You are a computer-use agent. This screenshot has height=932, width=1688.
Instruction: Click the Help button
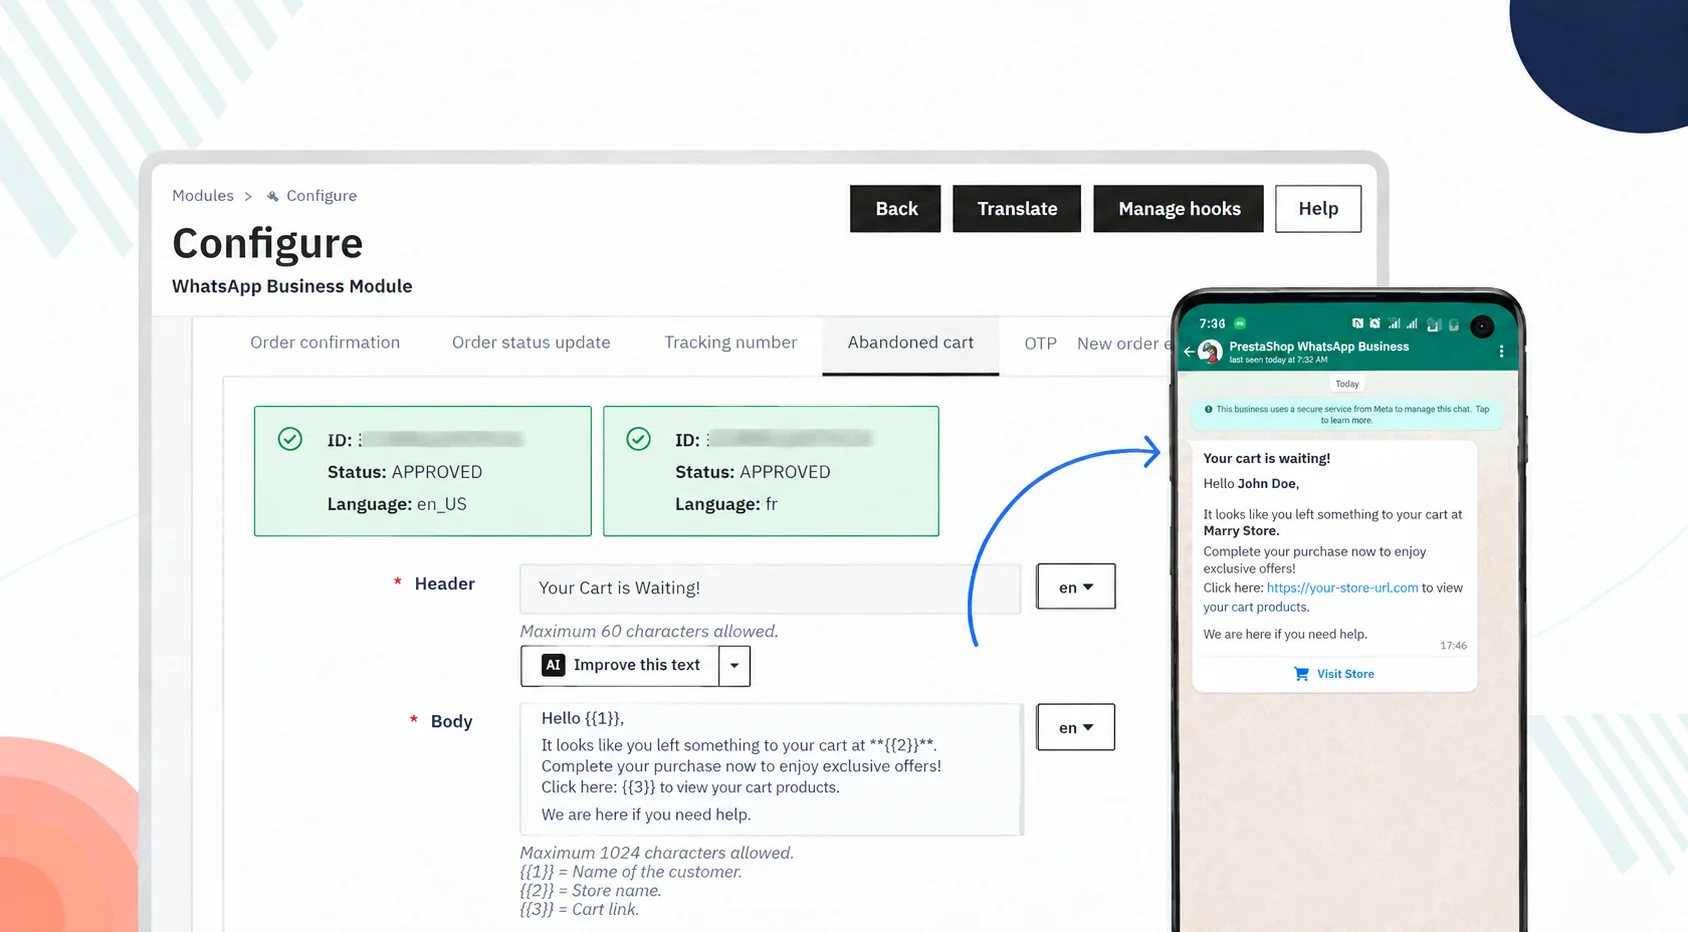pos(1318,209)
